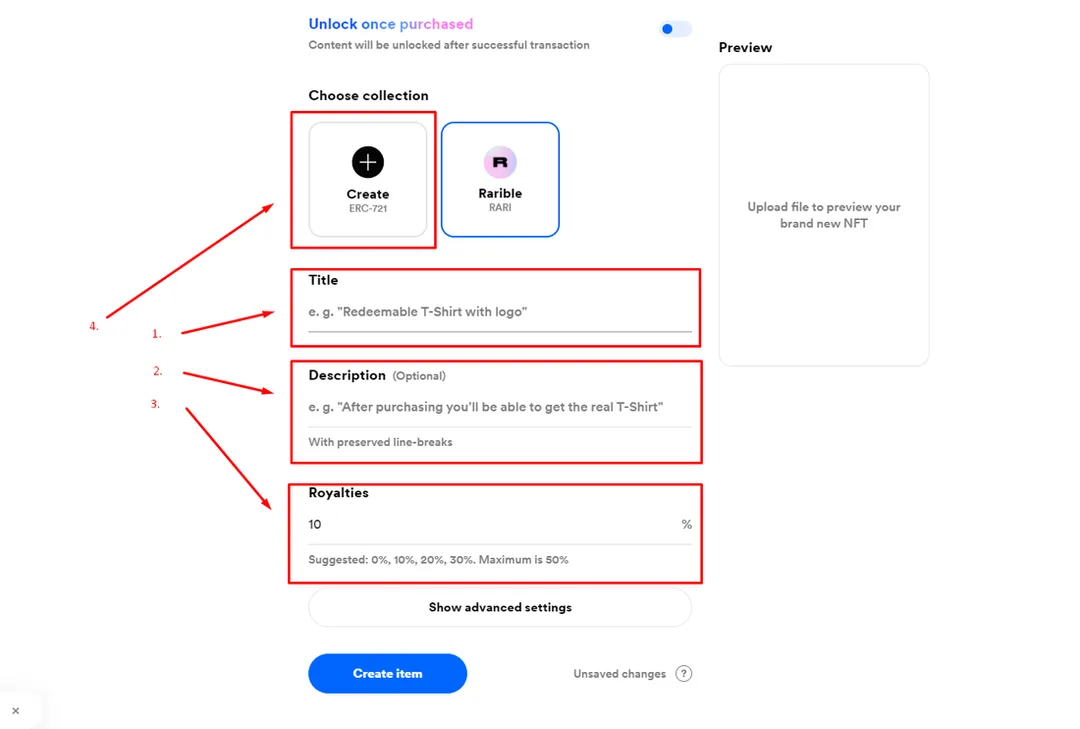Click the Choose collection label

pos(368,96)
